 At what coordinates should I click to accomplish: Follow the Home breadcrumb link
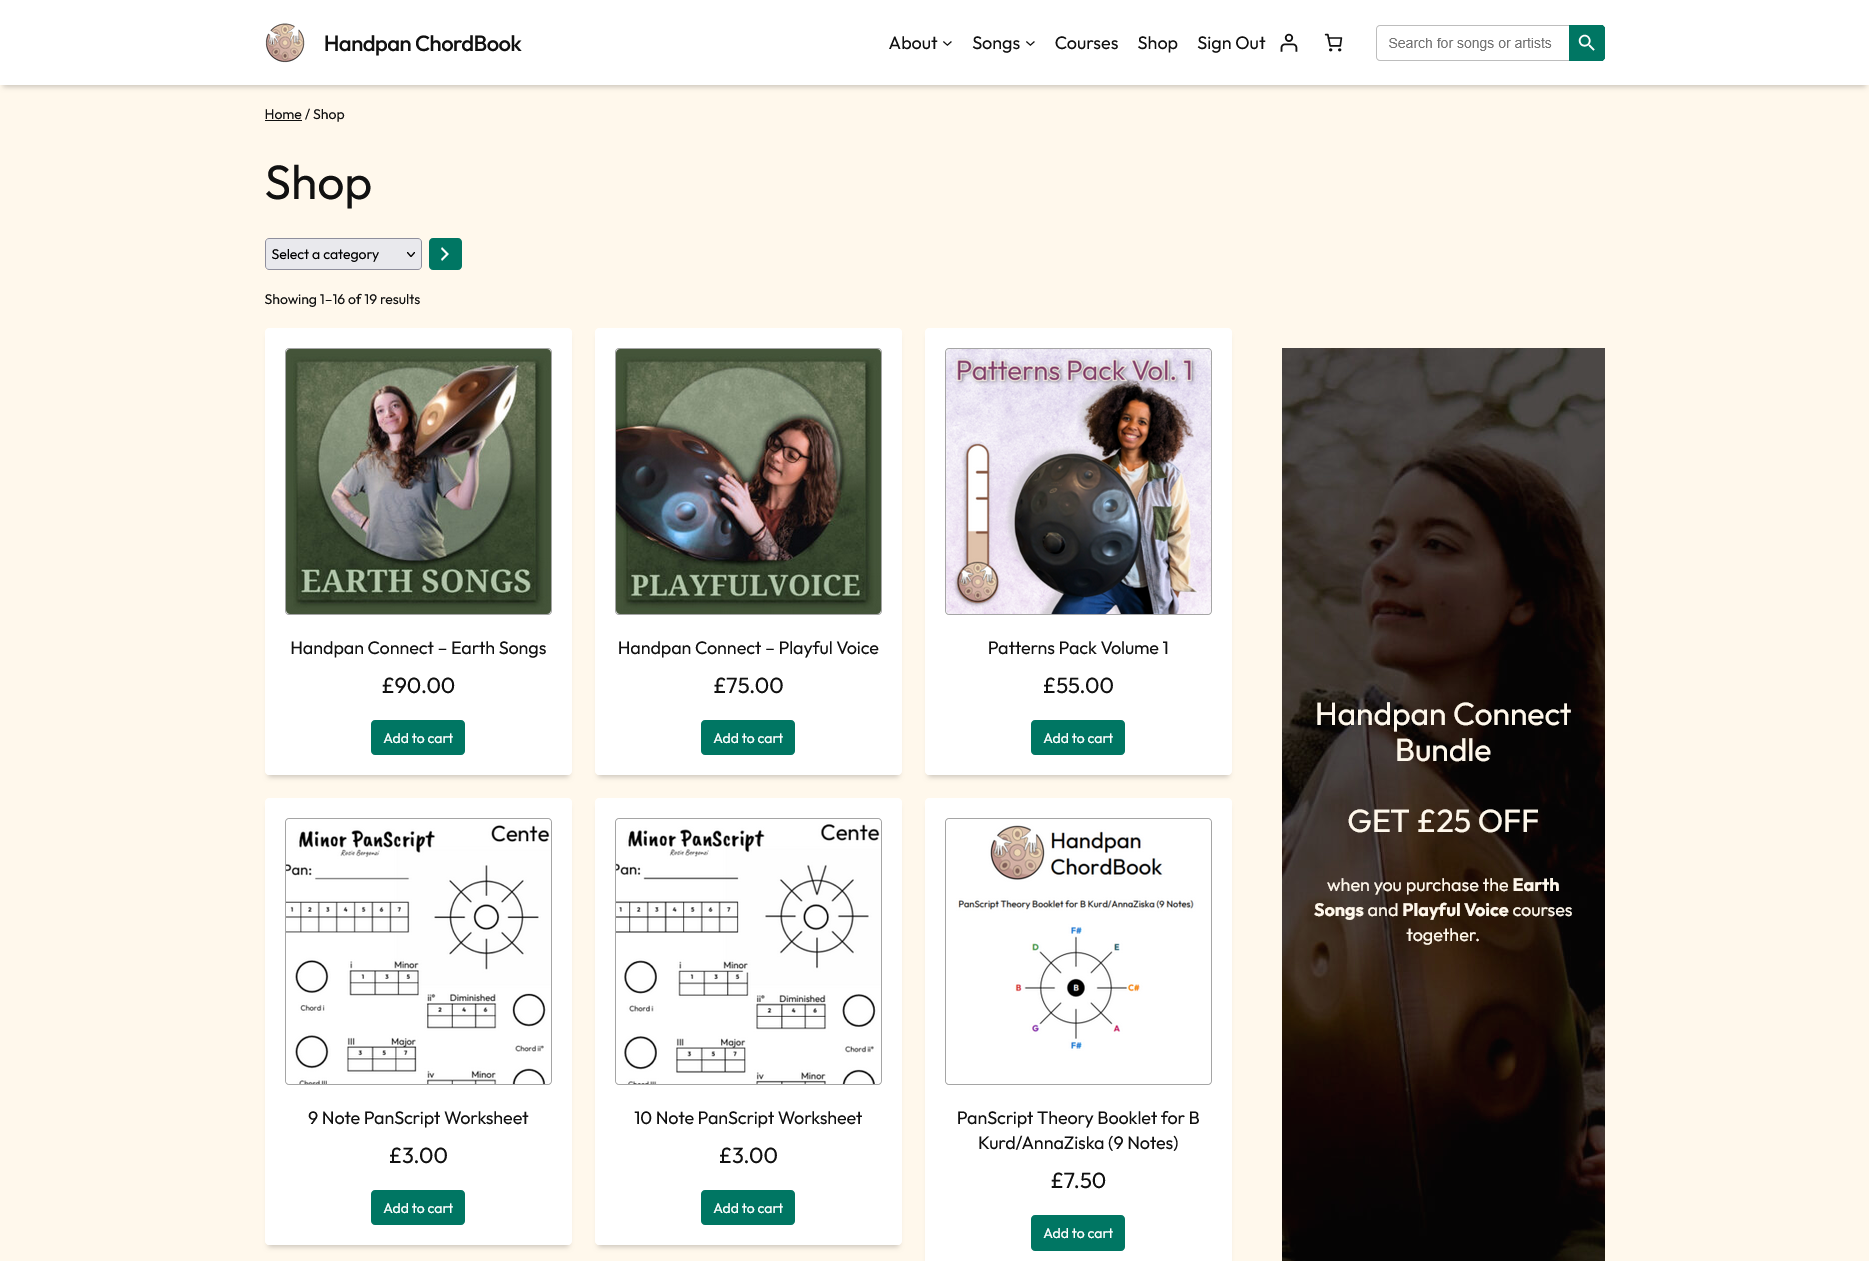click(x=283, y=115)
